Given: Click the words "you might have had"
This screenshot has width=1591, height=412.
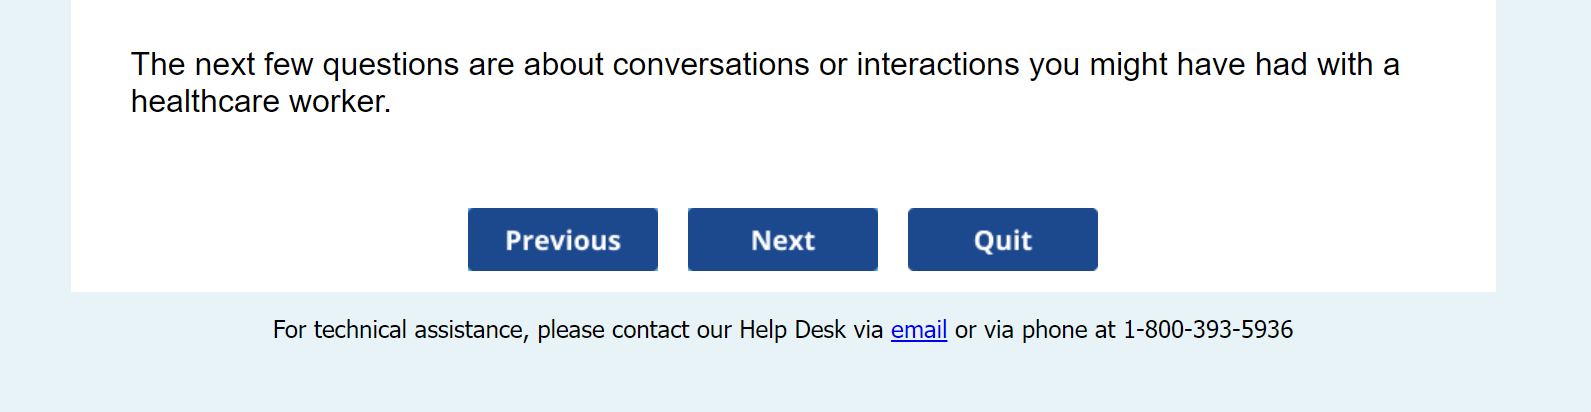Looking at the screenshot, I should (x=1167, y=65).
